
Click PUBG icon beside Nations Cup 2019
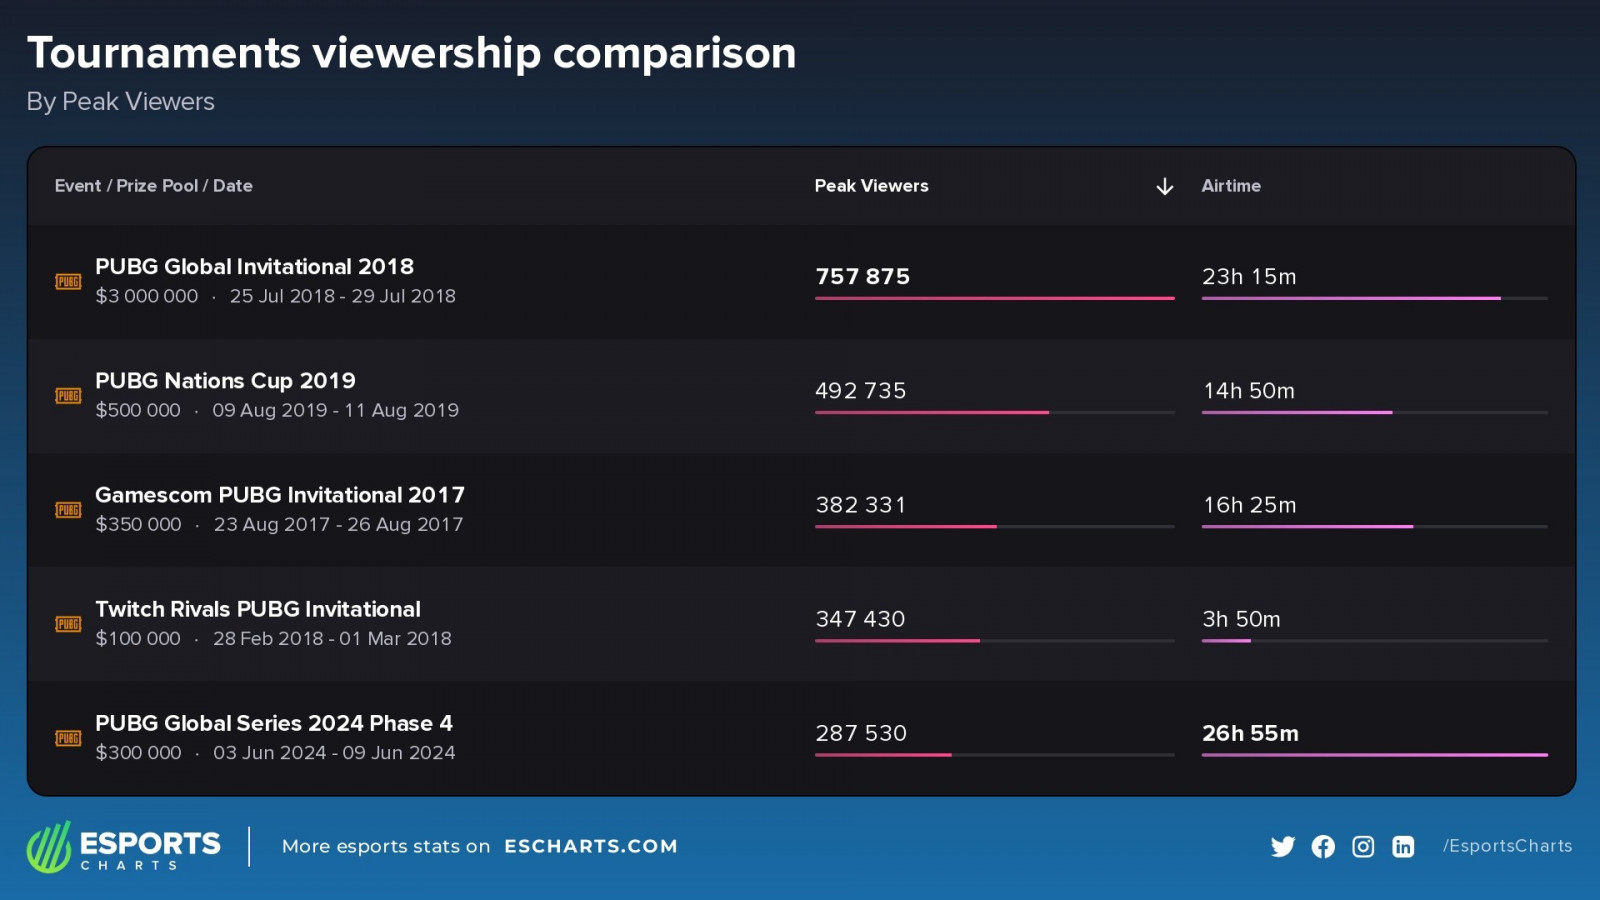[68, 396]
